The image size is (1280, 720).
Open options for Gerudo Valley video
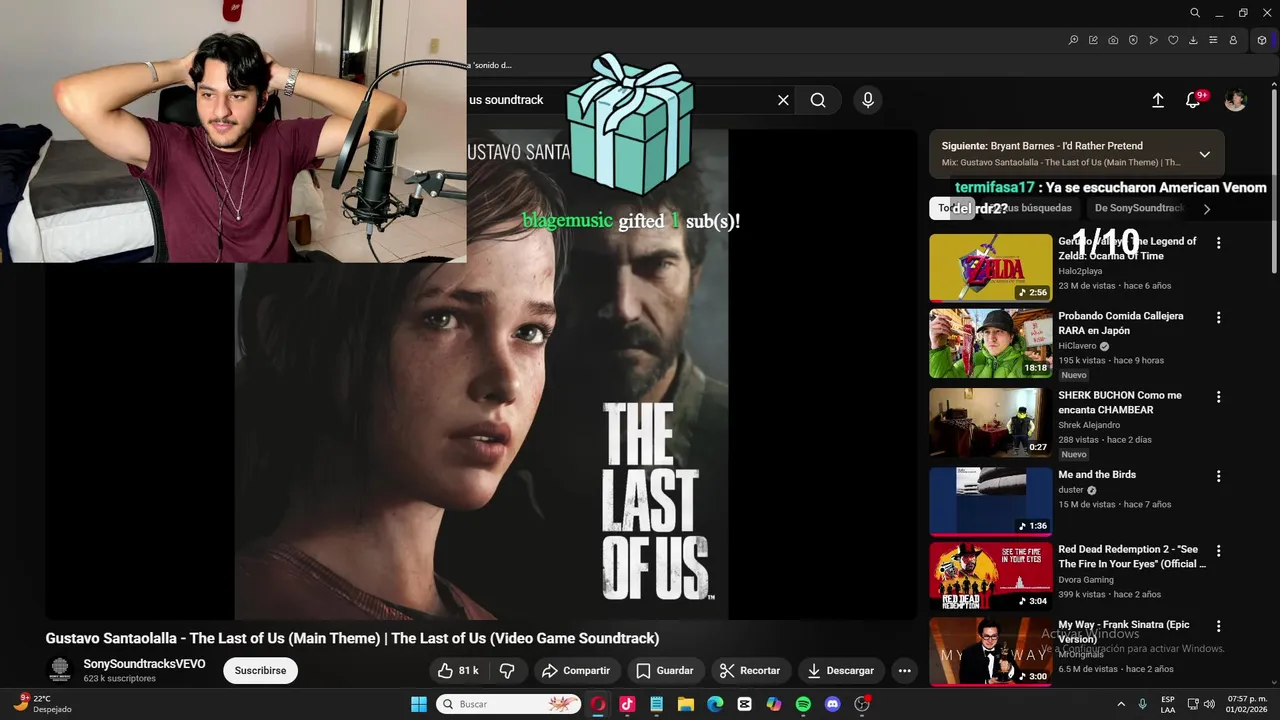click(x=1218, y=243)
